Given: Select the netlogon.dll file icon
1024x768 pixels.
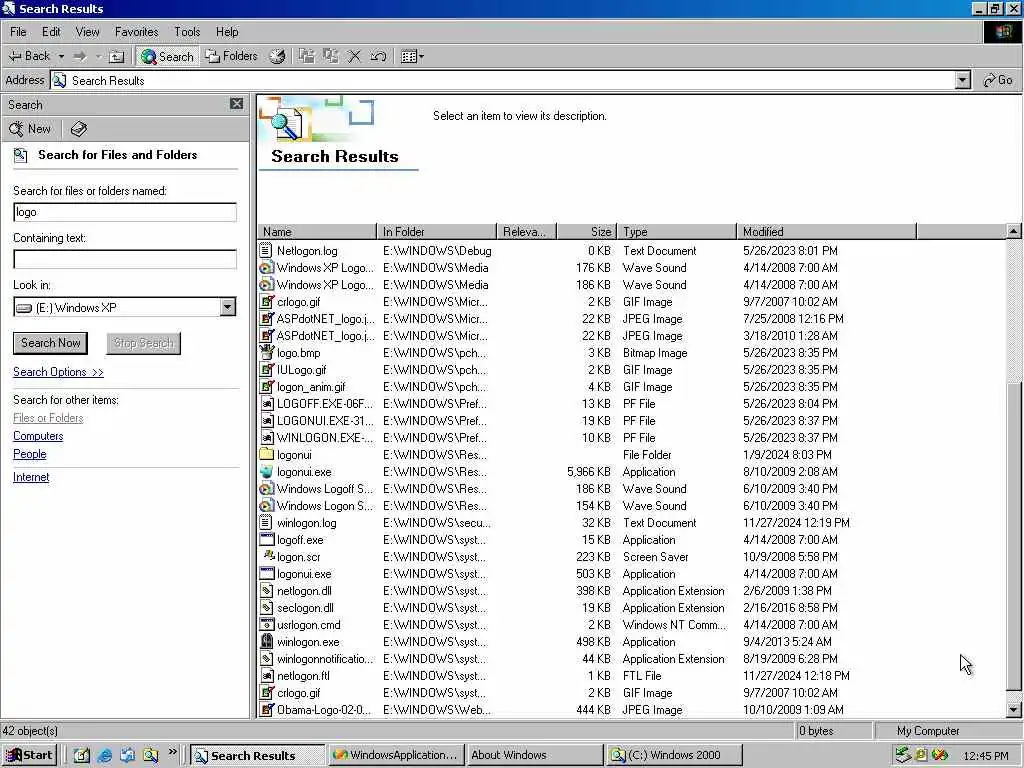Looking at the screenshot, I should click(x=266, y=590).
